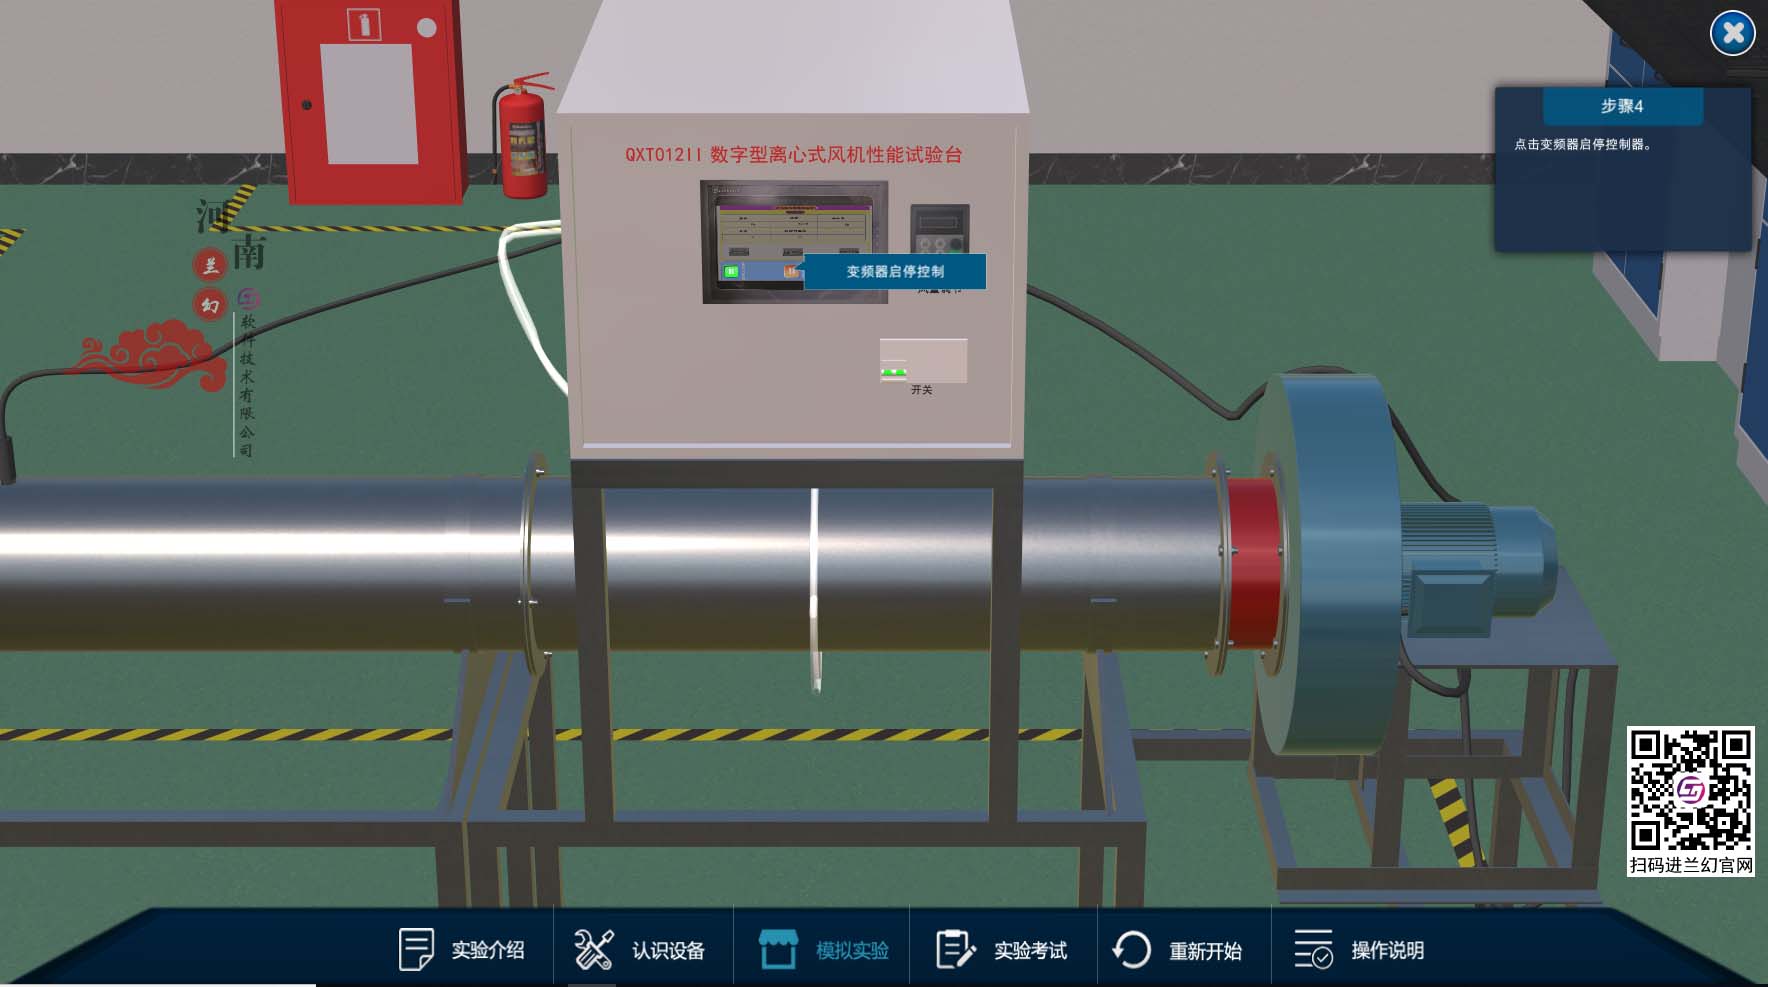Click the 重新开始 circular arrow icon
1768x987 pixels.
click(x=1131, y=949)
